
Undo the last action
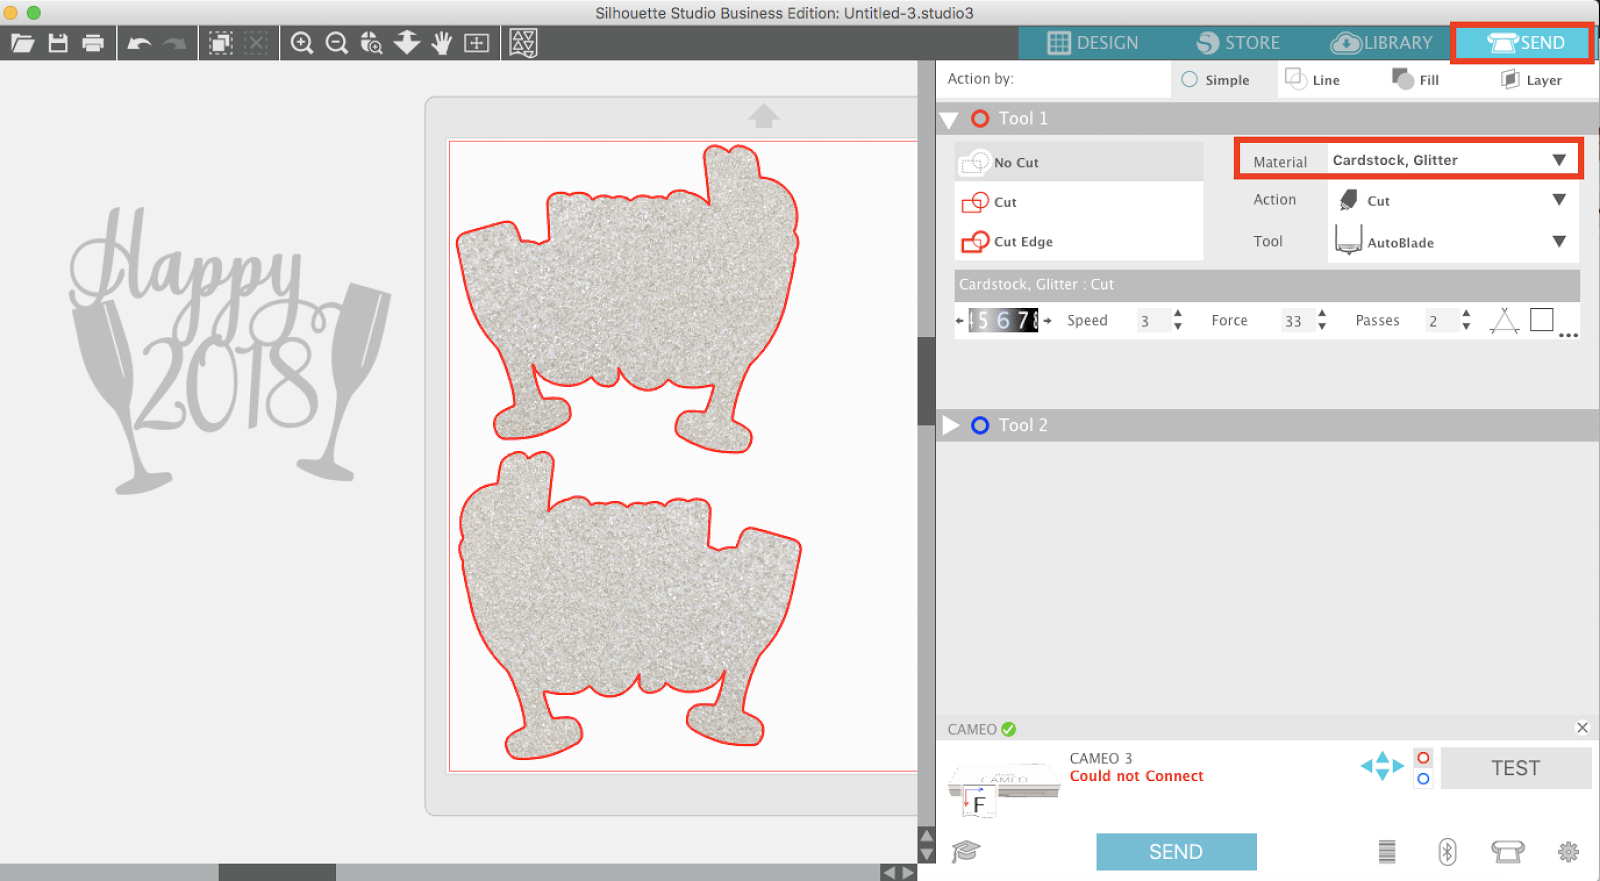pos(140,43)
